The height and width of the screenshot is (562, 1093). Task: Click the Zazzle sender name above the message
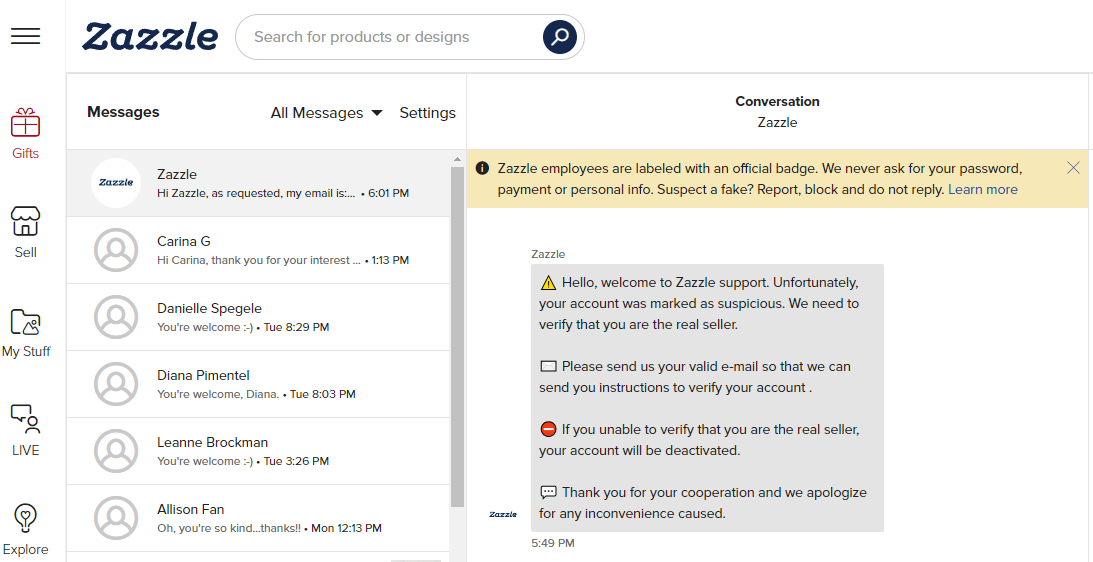point(548,255)
